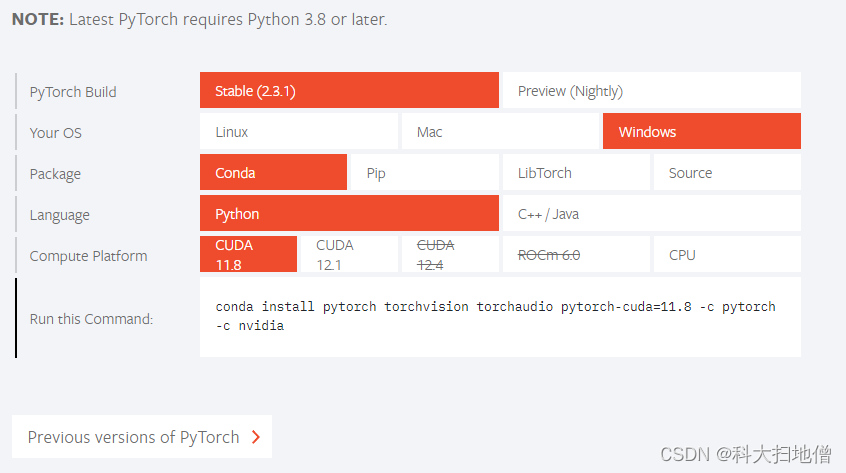Select the struck-through CUDA 12.4 option
The width and height of the screenshot is (846, 473).
(x=450, y=254)
